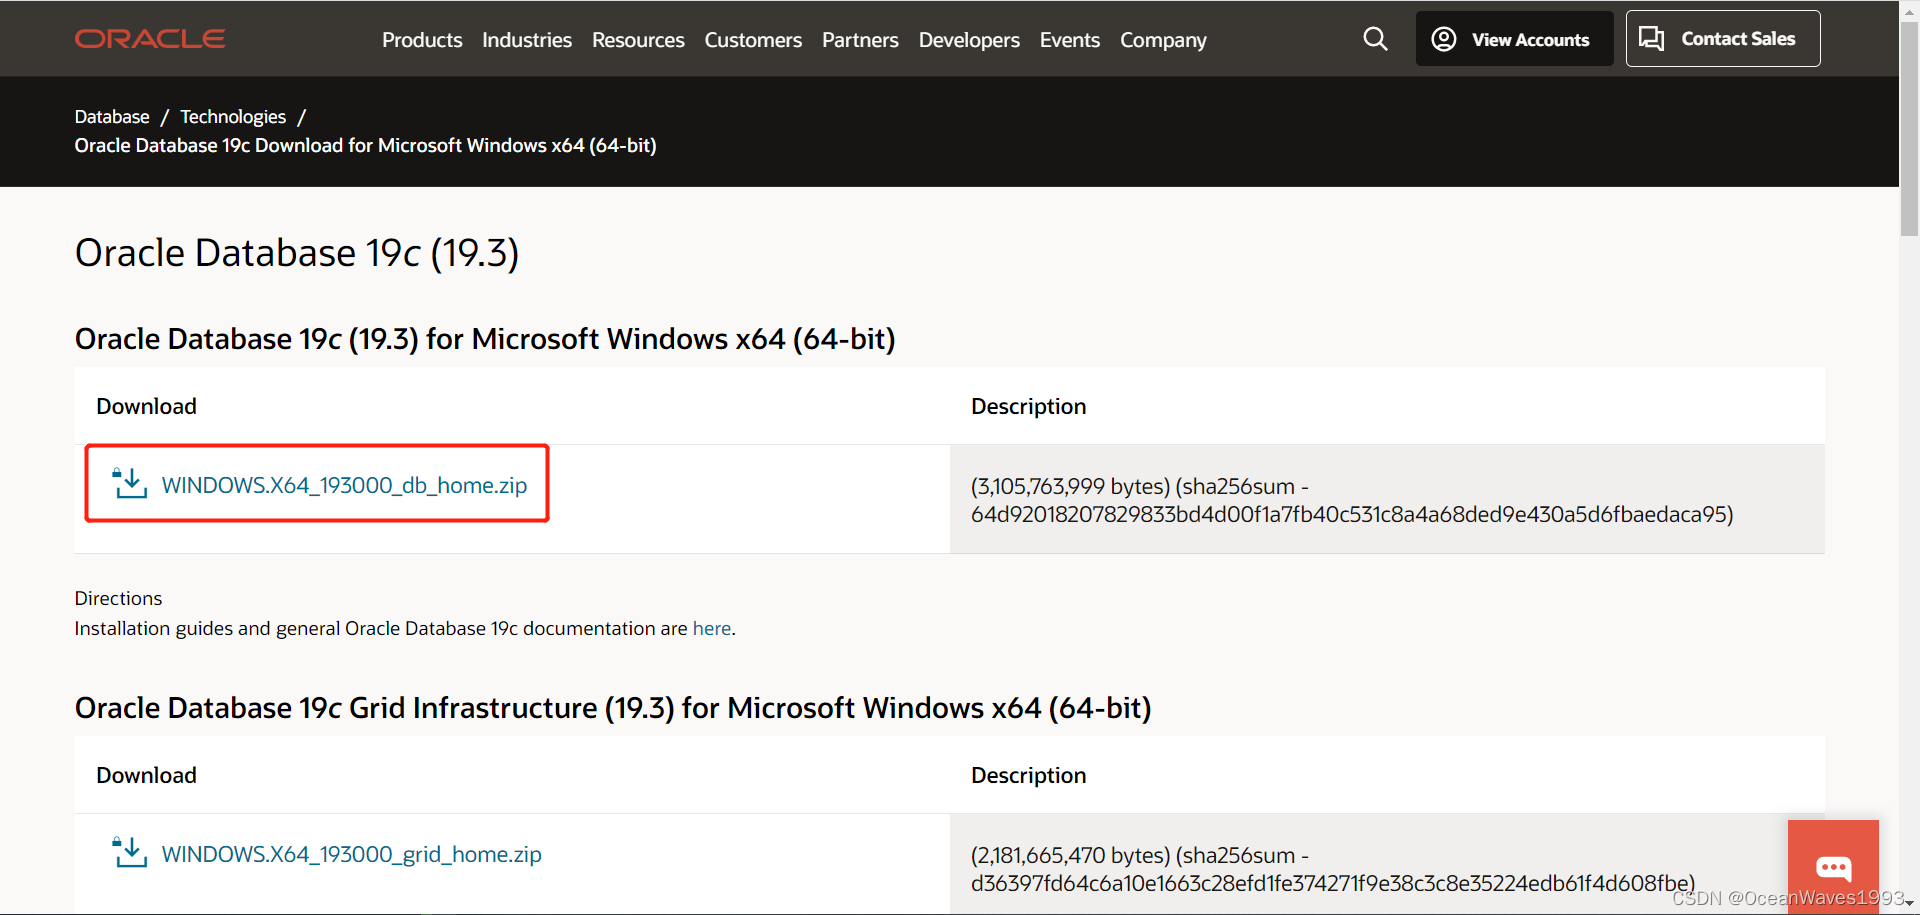This screenshot has height=915, width=1920.
Task: Click the vertical scrollbar thumb
Action: coord(1909,130)
